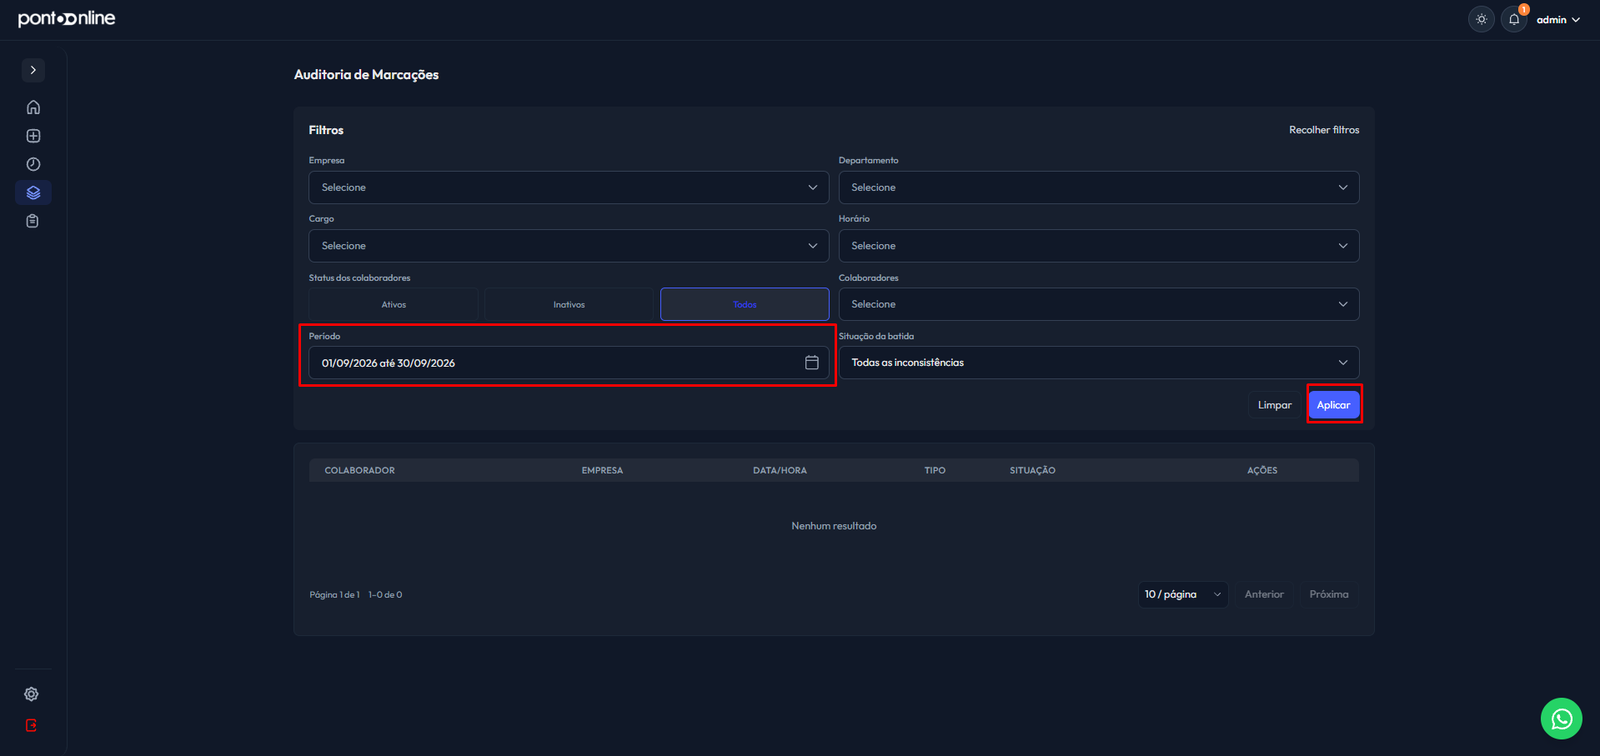Click Recolher filtros link
The image size is (1600, 756).
point(1324,130)
